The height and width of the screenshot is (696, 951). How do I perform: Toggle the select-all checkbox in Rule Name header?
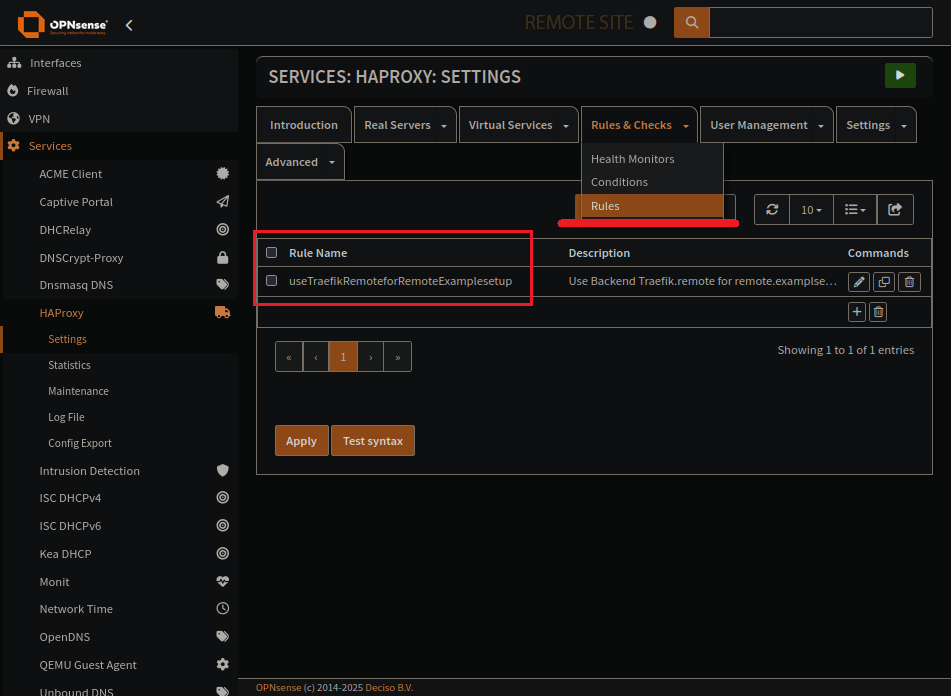(x=272, y=253)
